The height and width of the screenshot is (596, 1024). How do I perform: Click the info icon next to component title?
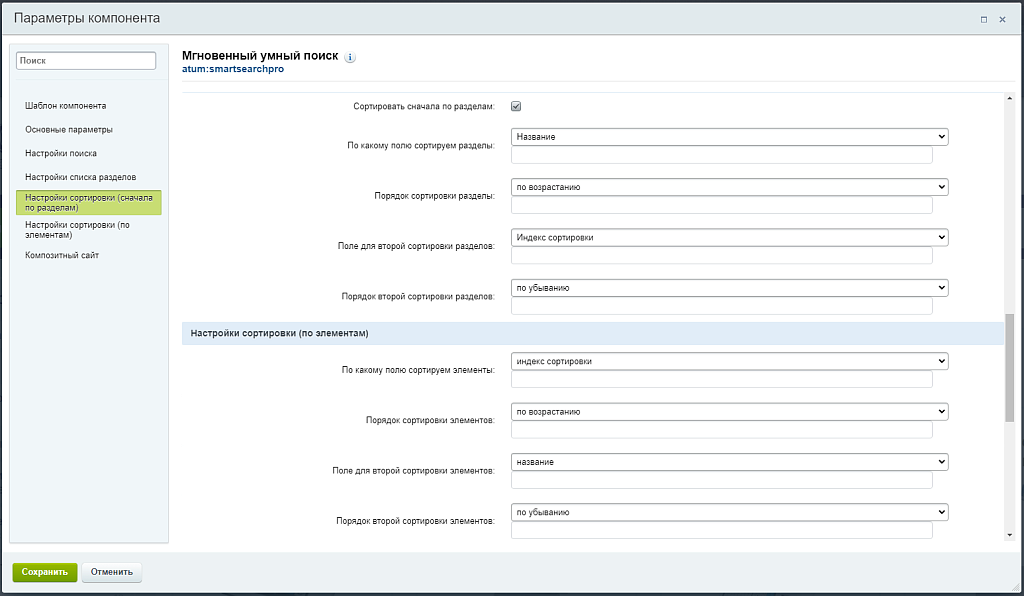(x=350, y=58)
